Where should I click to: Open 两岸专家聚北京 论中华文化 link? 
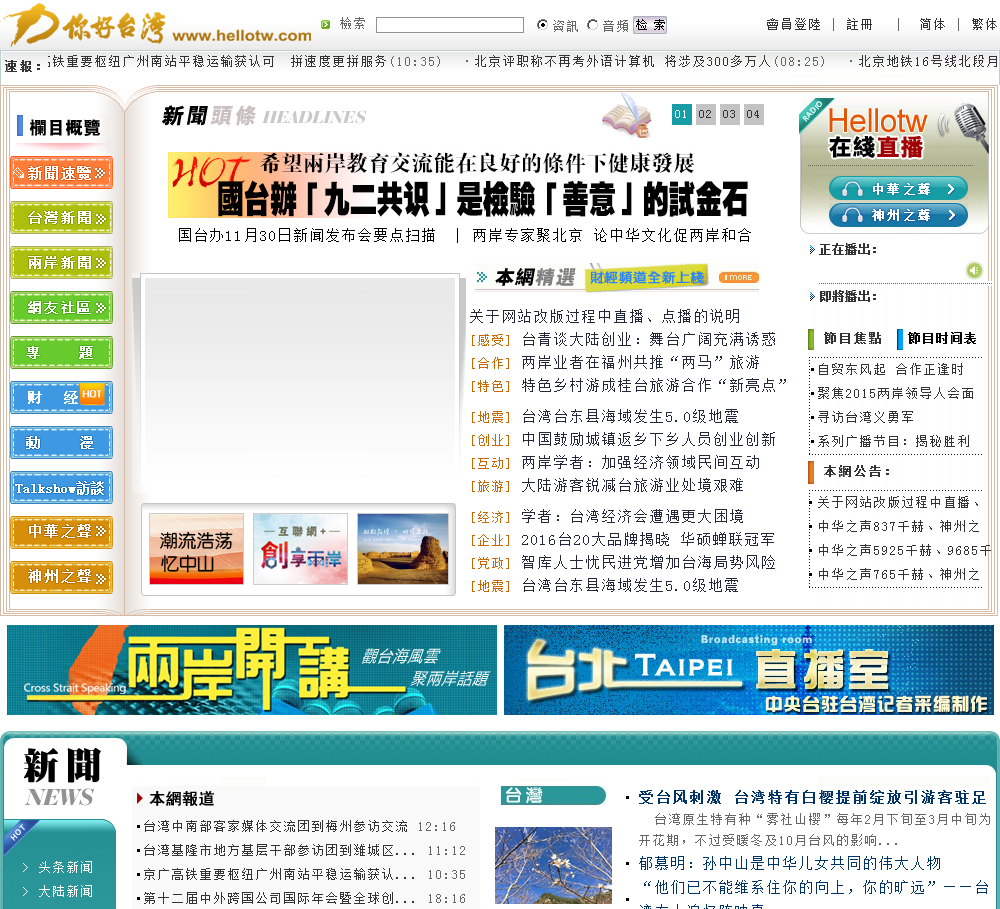(x=612, y=235)
